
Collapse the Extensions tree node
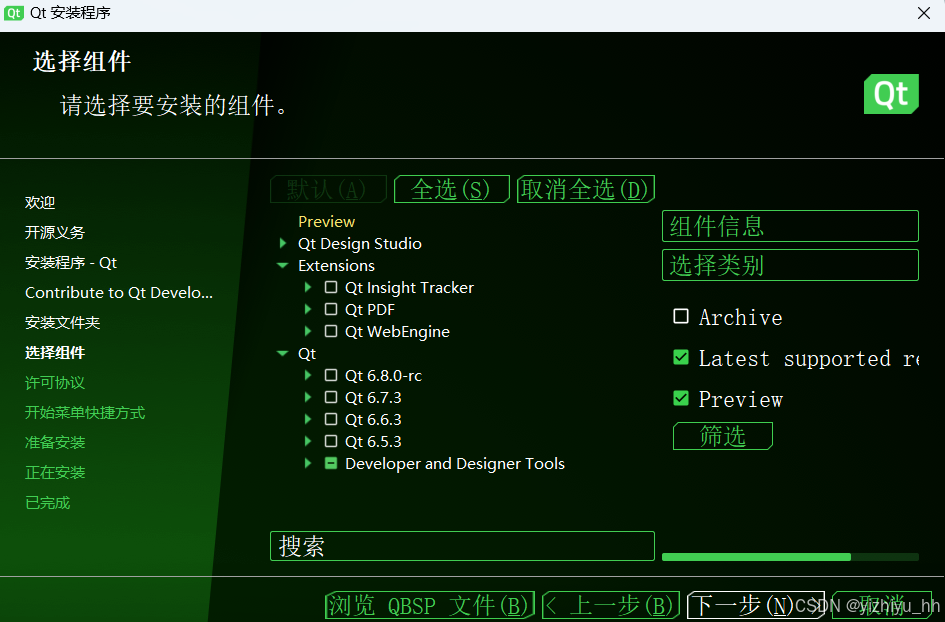point(282,266)
